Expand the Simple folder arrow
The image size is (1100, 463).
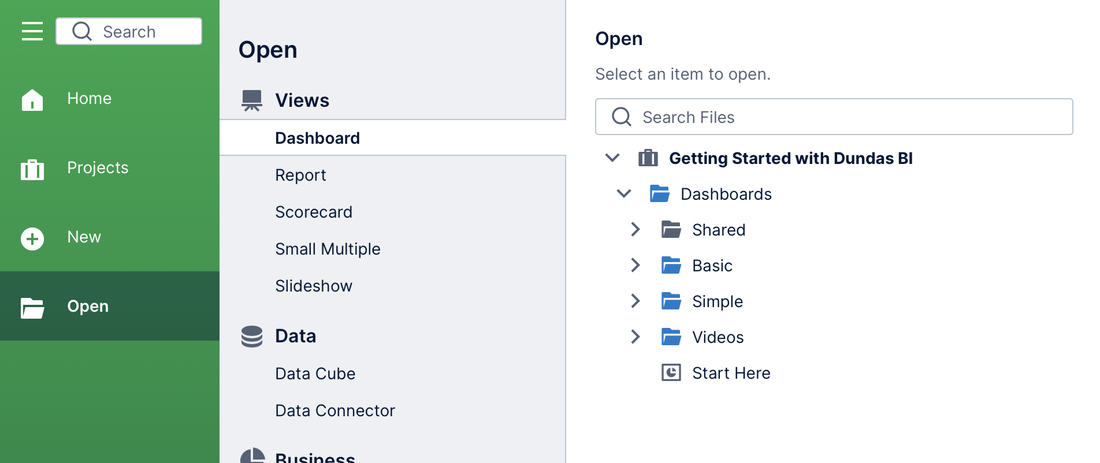click(x=636, y=301)
